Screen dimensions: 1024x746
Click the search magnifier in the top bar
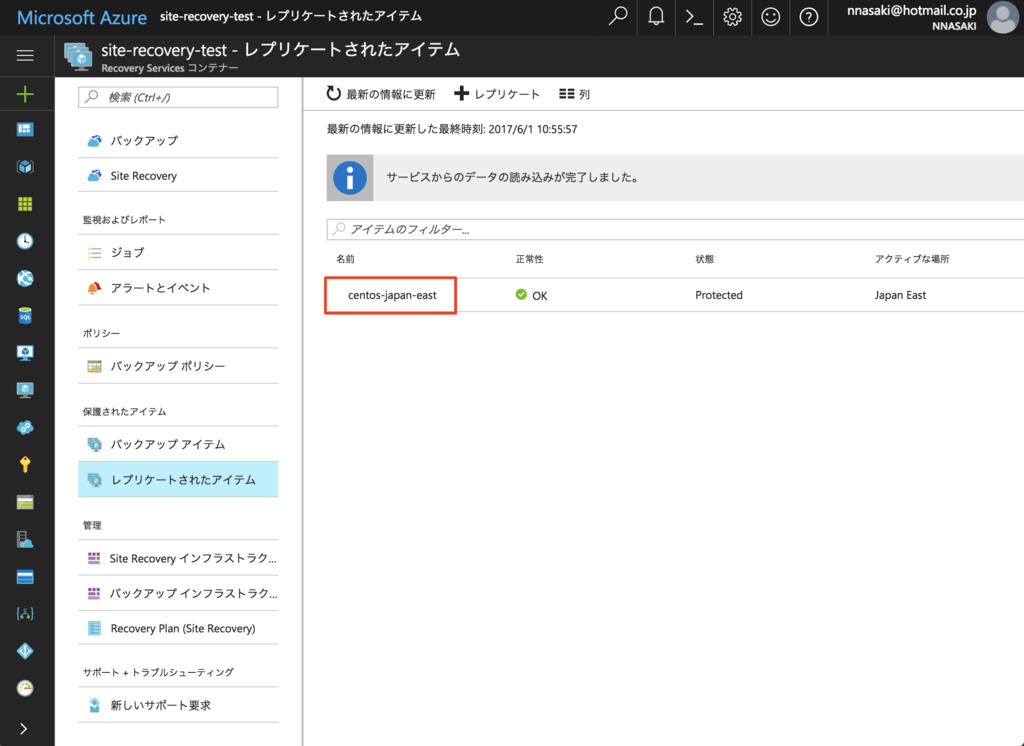click(x=617, y=16)
